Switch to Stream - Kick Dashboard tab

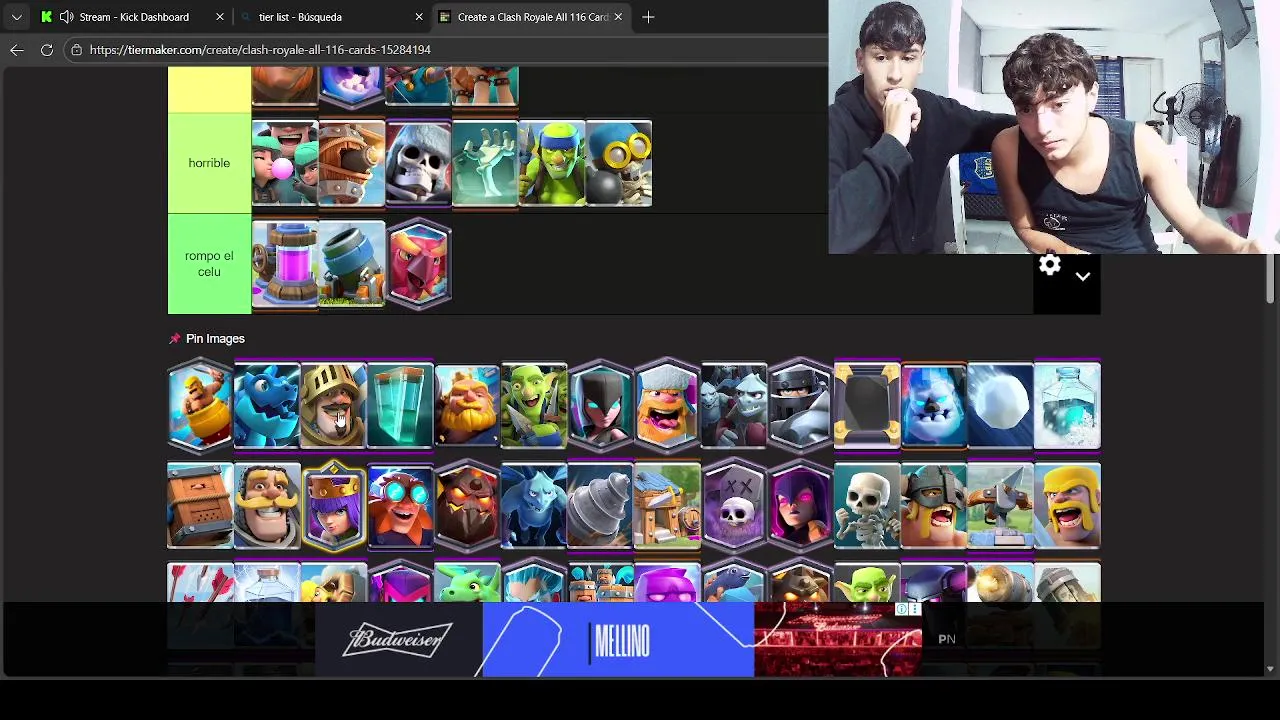click(x=134, y=17)
